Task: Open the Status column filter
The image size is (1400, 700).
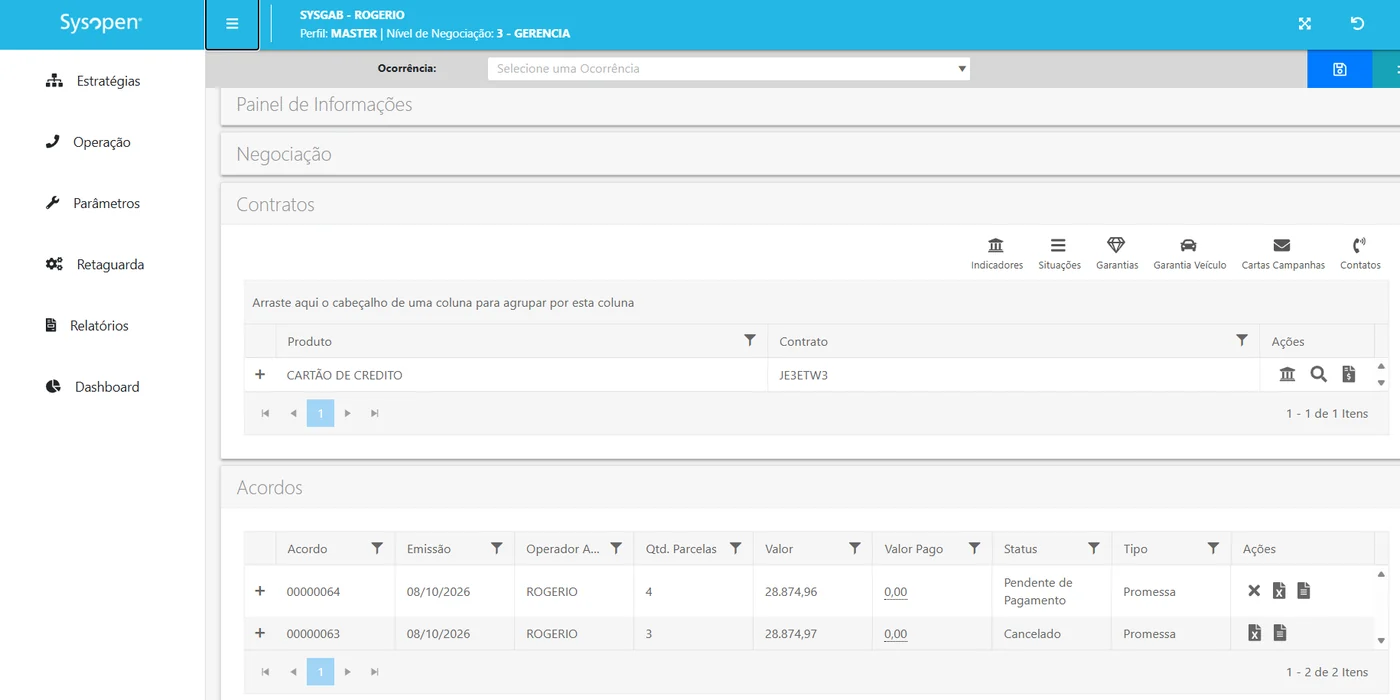Action: pyautogui.click(x=1094, y=549)
